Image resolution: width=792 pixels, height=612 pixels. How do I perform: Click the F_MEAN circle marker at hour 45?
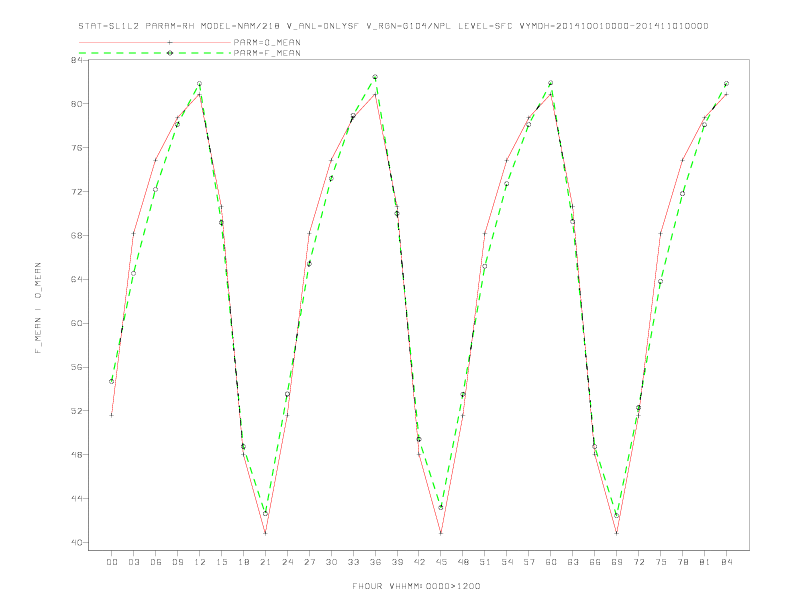coord(441,507)
